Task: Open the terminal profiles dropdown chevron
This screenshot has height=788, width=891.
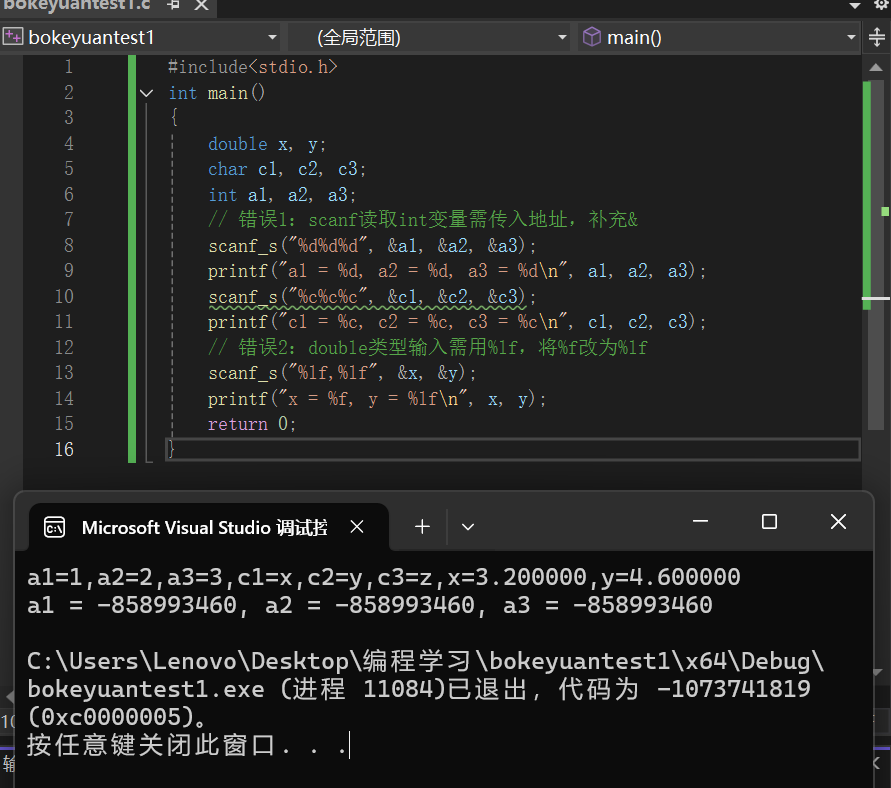Action: pos(468,527)
